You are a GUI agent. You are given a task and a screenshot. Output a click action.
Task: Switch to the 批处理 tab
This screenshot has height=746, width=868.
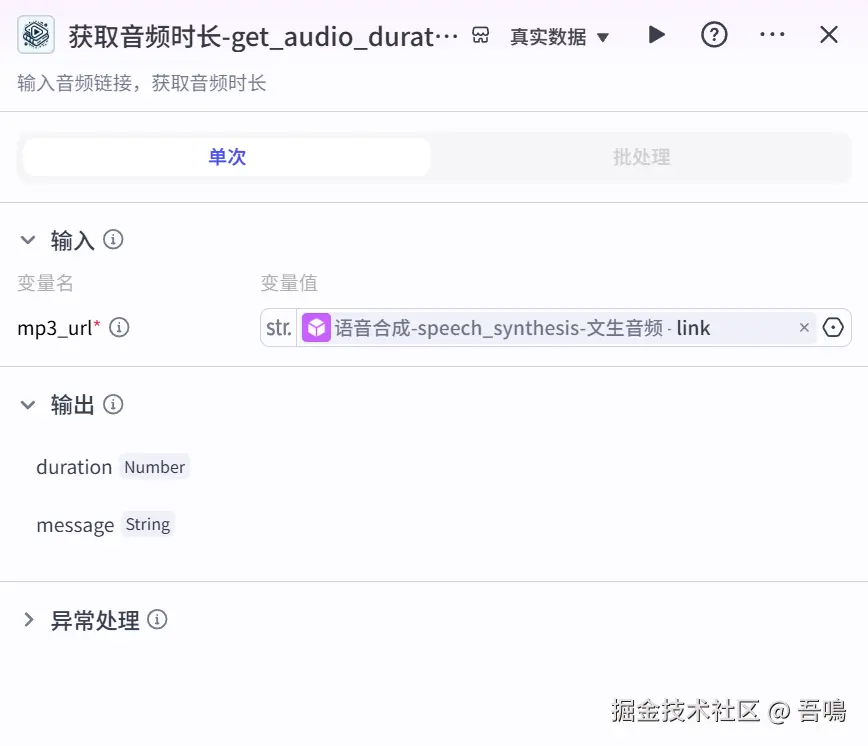641,157
